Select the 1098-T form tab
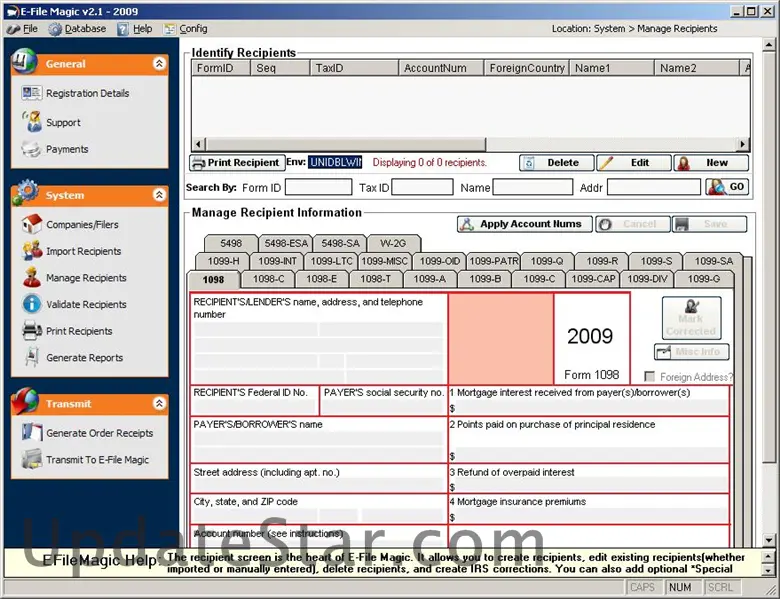780x599 pixels. (x=376, y=279)
